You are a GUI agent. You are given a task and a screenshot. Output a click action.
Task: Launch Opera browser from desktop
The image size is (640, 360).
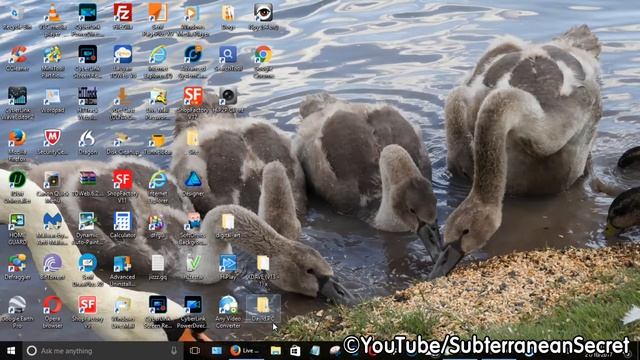(53, 311)
